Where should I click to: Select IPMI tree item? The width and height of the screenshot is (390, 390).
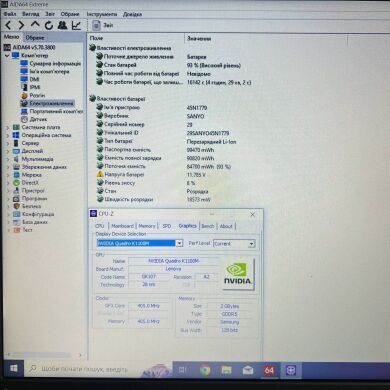point(30,87)
